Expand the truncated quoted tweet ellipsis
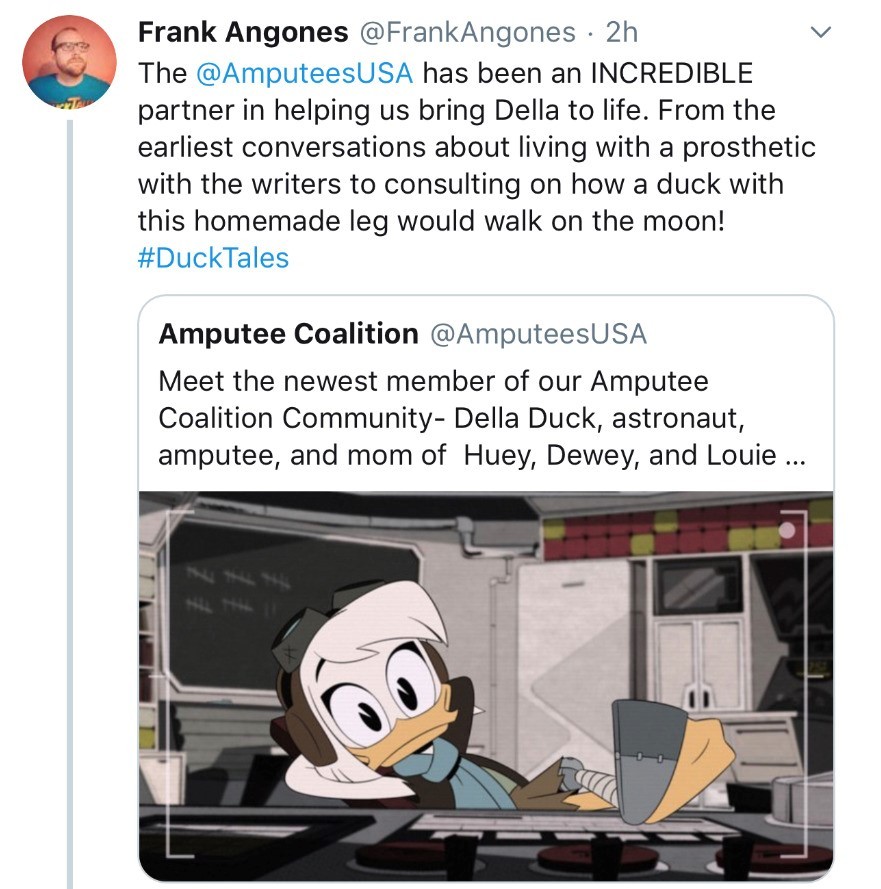This screenshot has height=889, width=881. click(796, 457)
